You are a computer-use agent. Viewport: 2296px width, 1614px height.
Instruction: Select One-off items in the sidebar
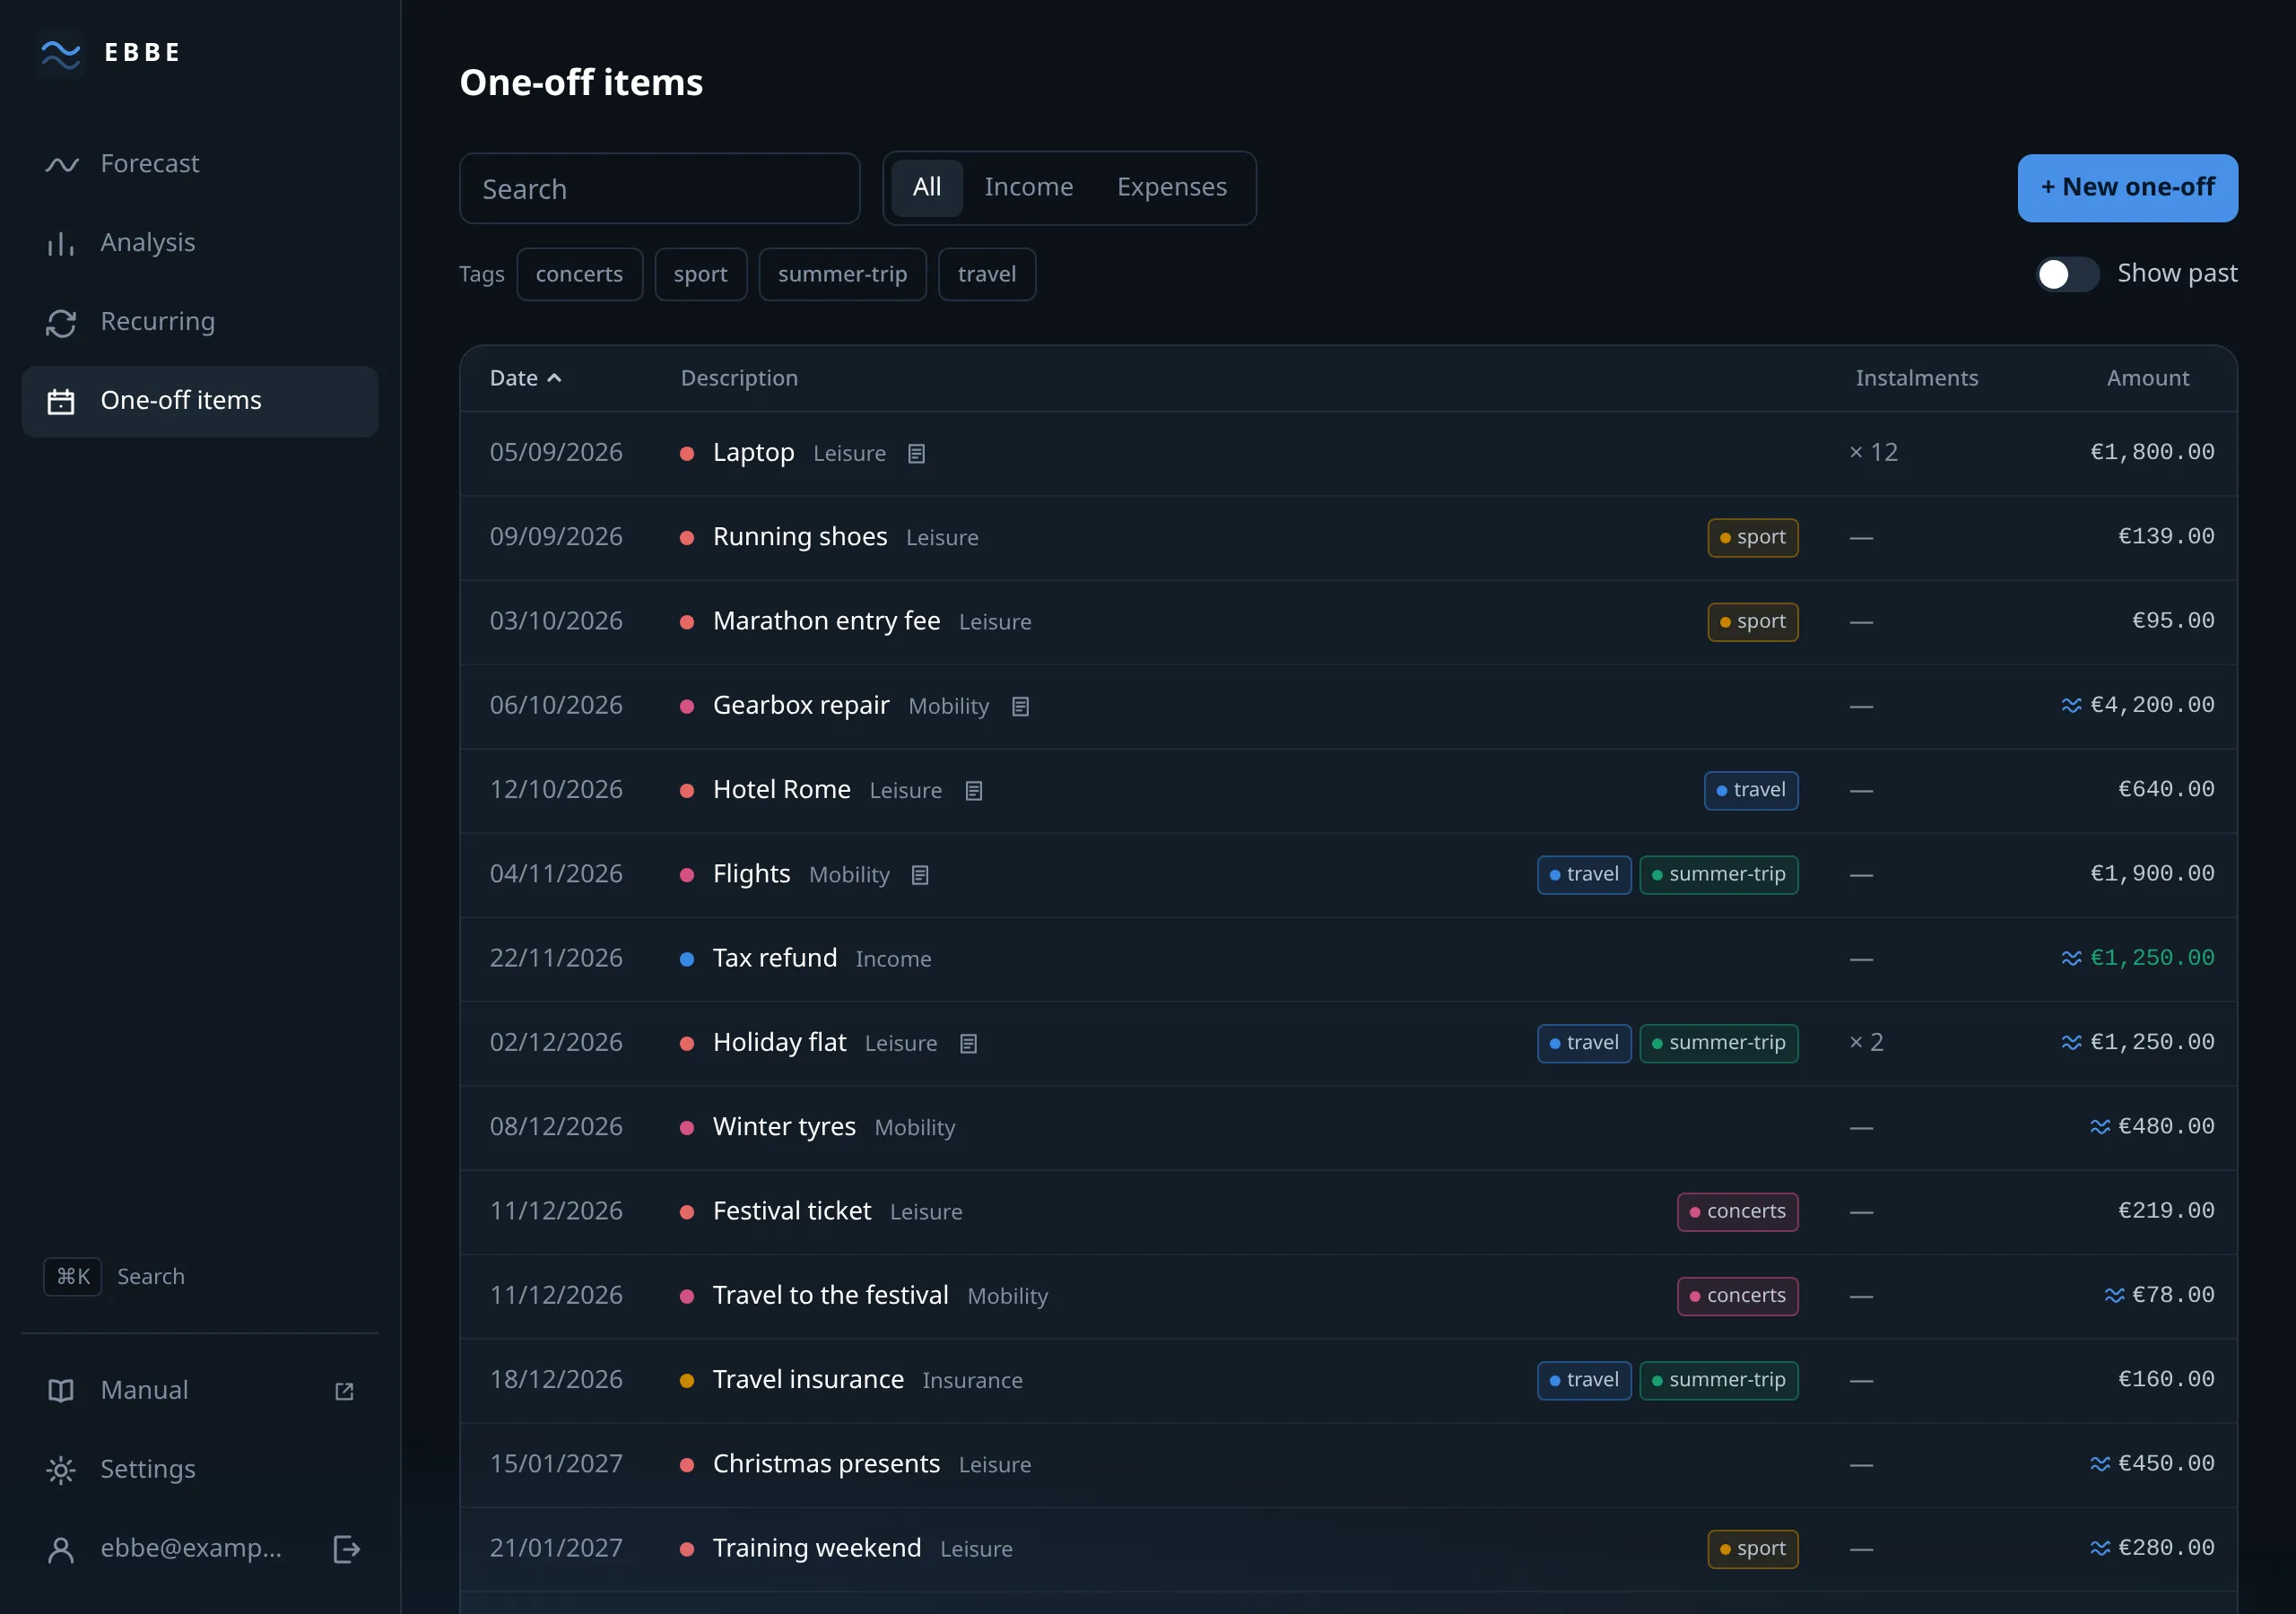[x=200, y=400]
